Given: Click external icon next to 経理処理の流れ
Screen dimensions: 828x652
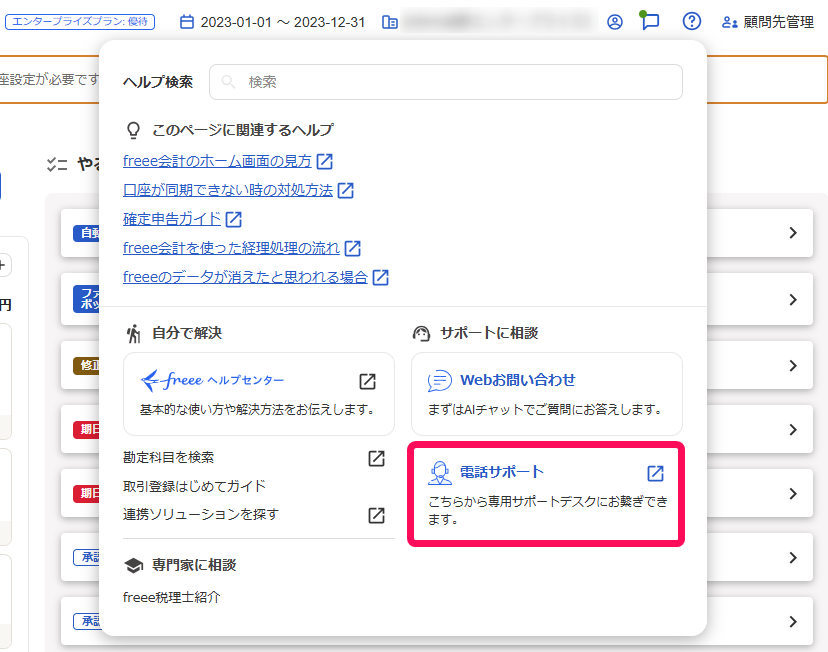Looking at the screenshot, I should click(x=352, y=248).
